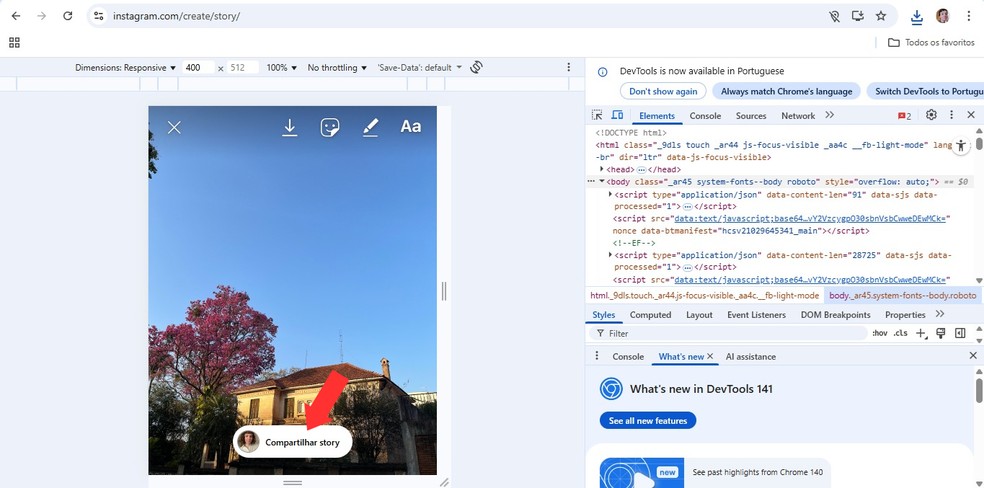
Task: Open drawer Console tab
Action: coord(628,356)
